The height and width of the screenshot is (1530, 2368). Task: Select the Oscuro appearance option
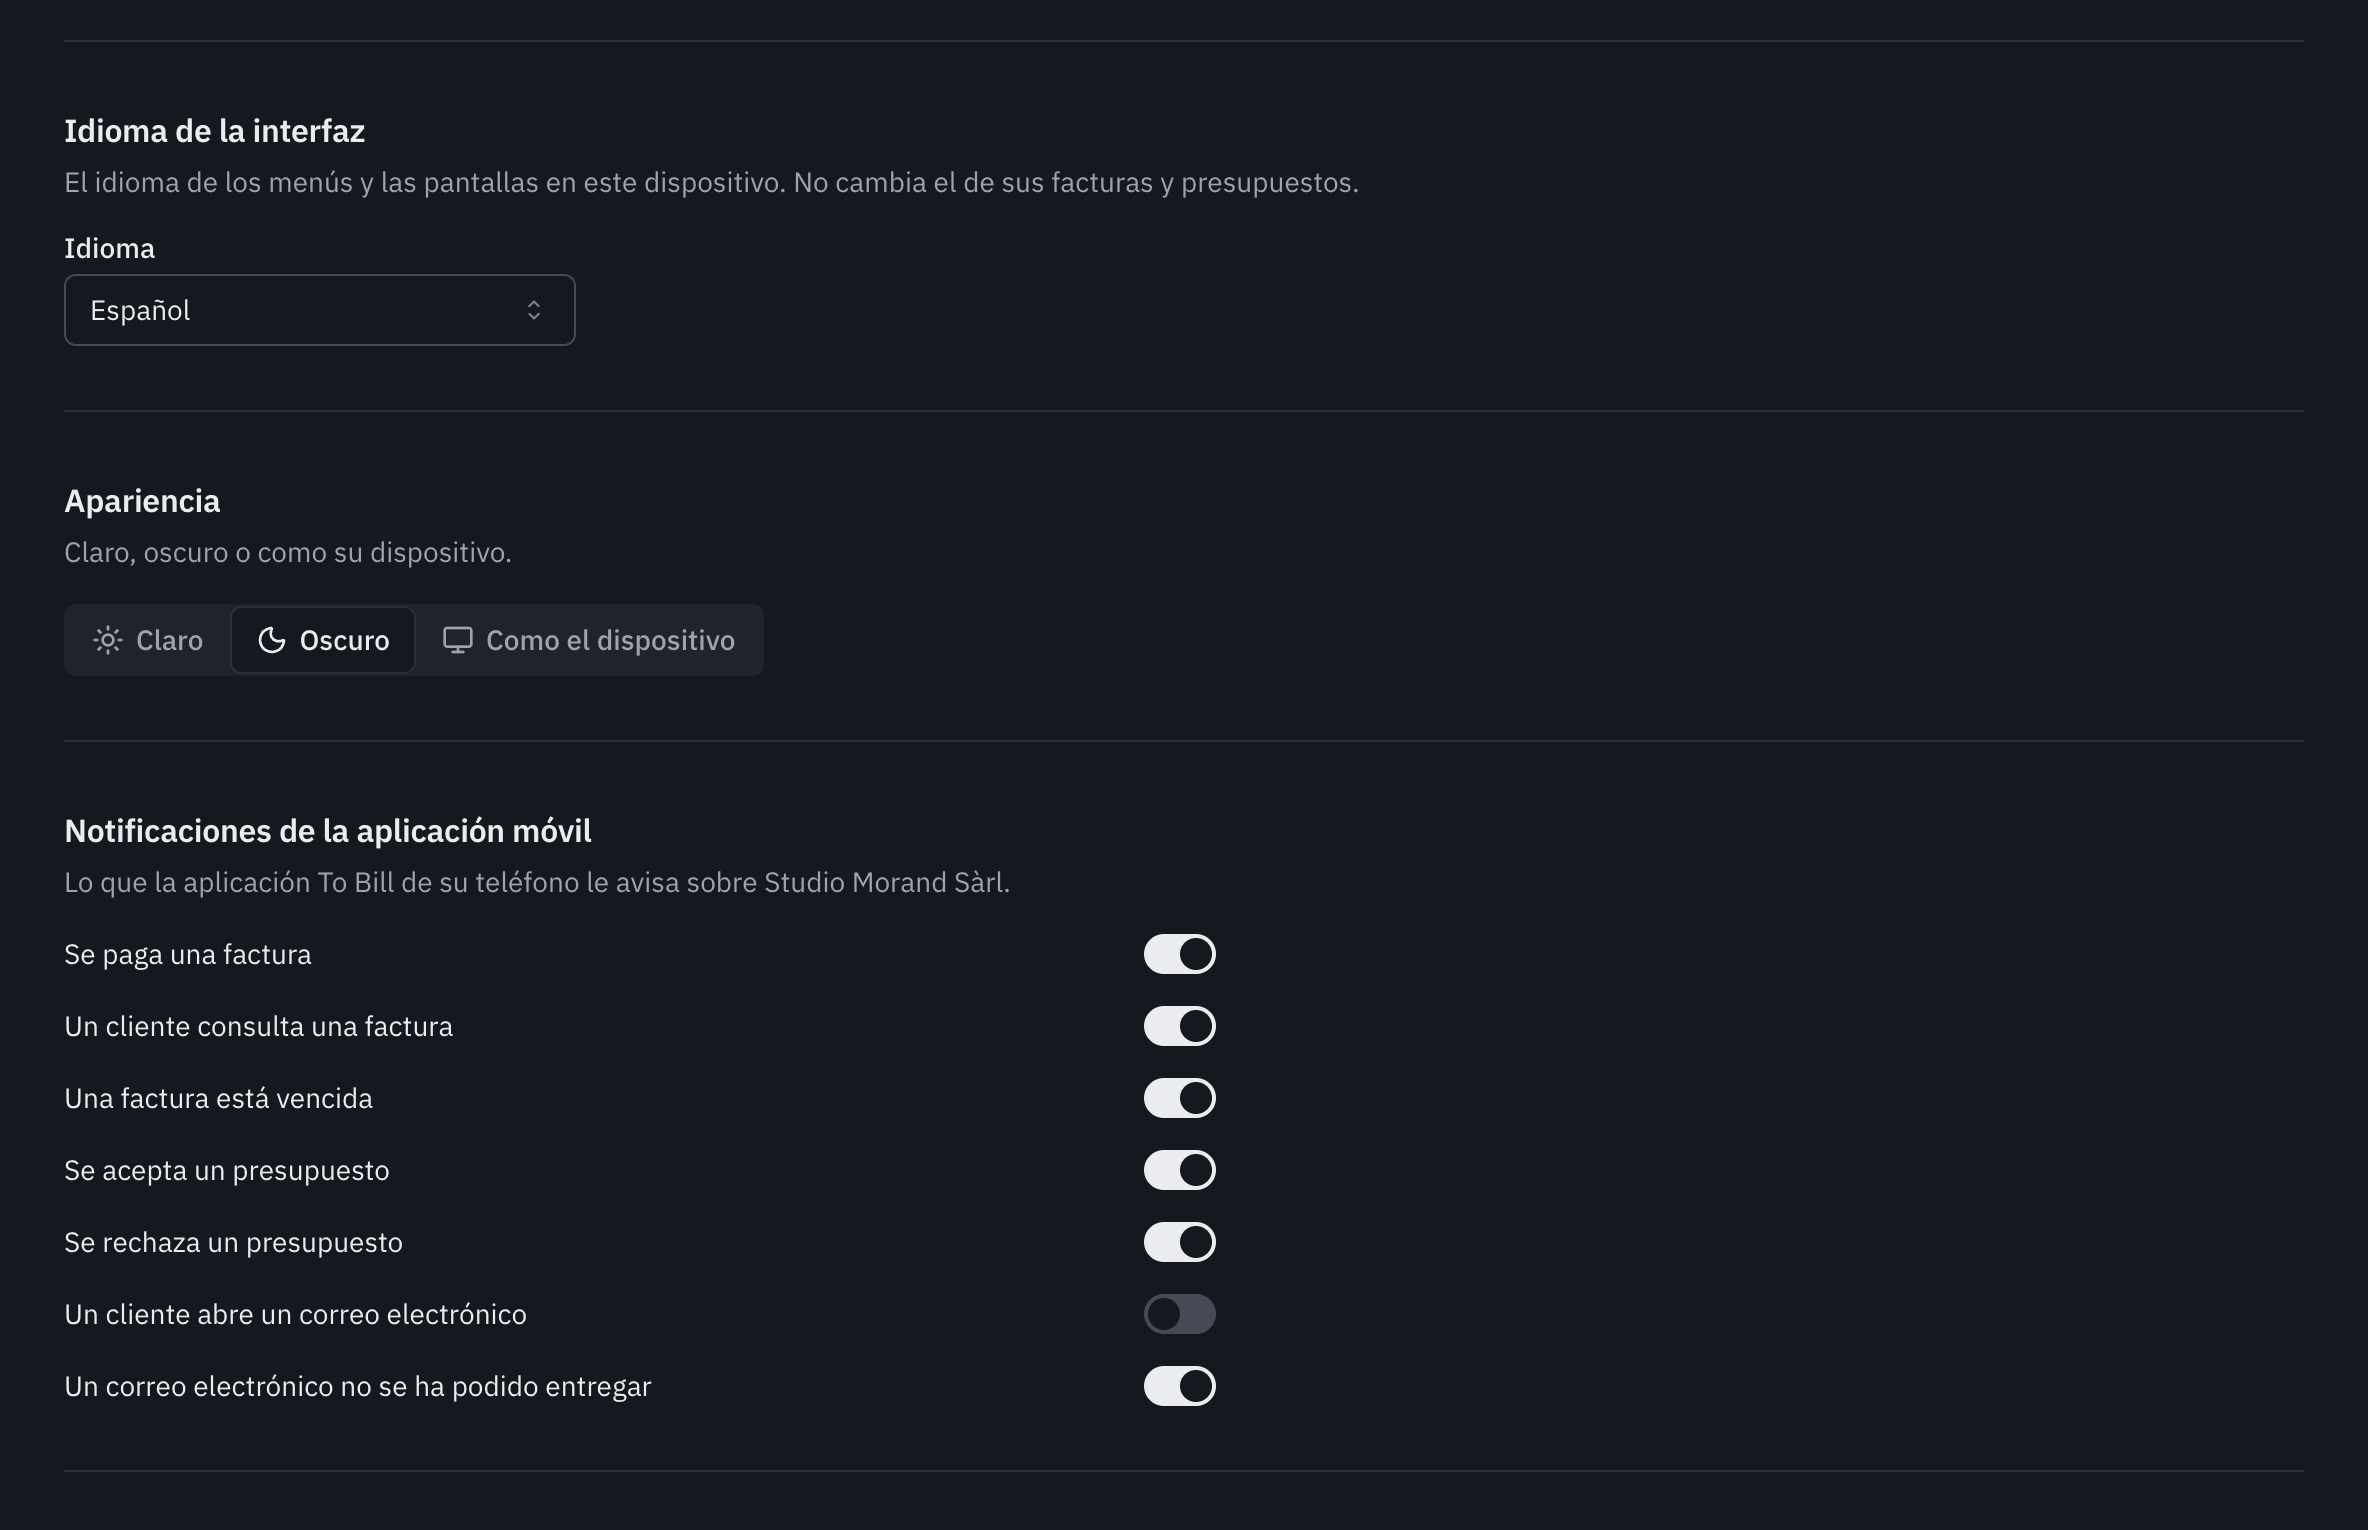(x=323, y=640)
